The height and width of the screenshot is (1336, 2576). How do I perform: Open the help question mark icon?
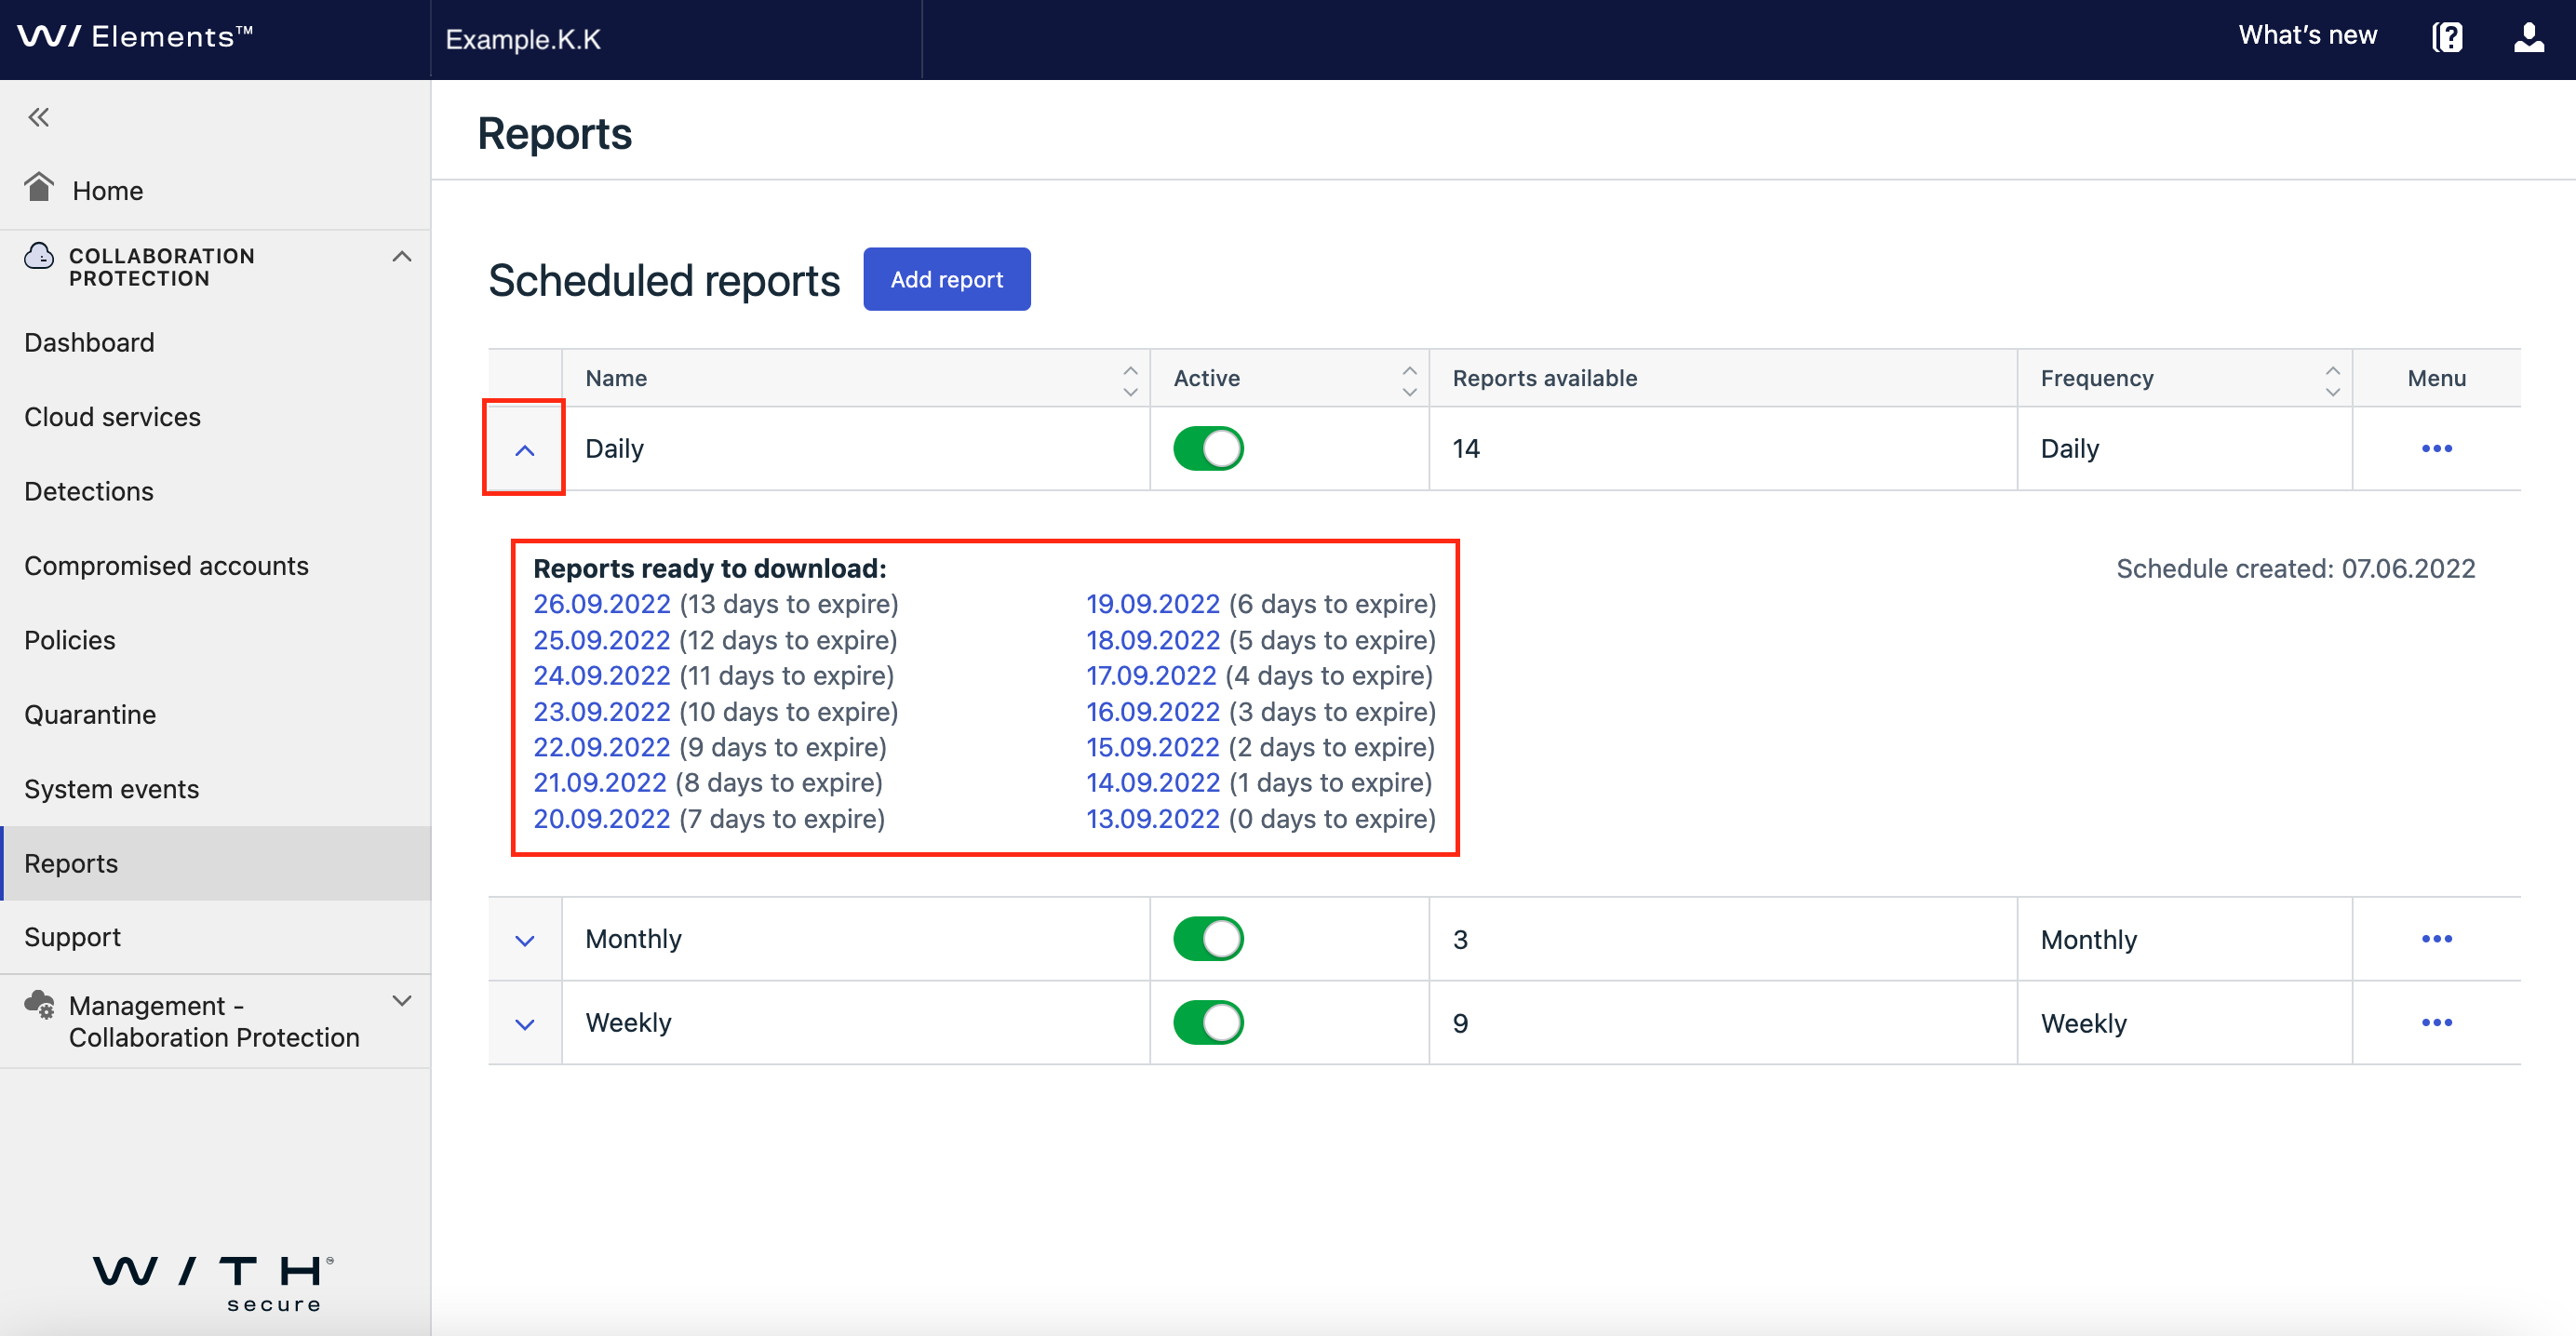(x=2447, y=37)
